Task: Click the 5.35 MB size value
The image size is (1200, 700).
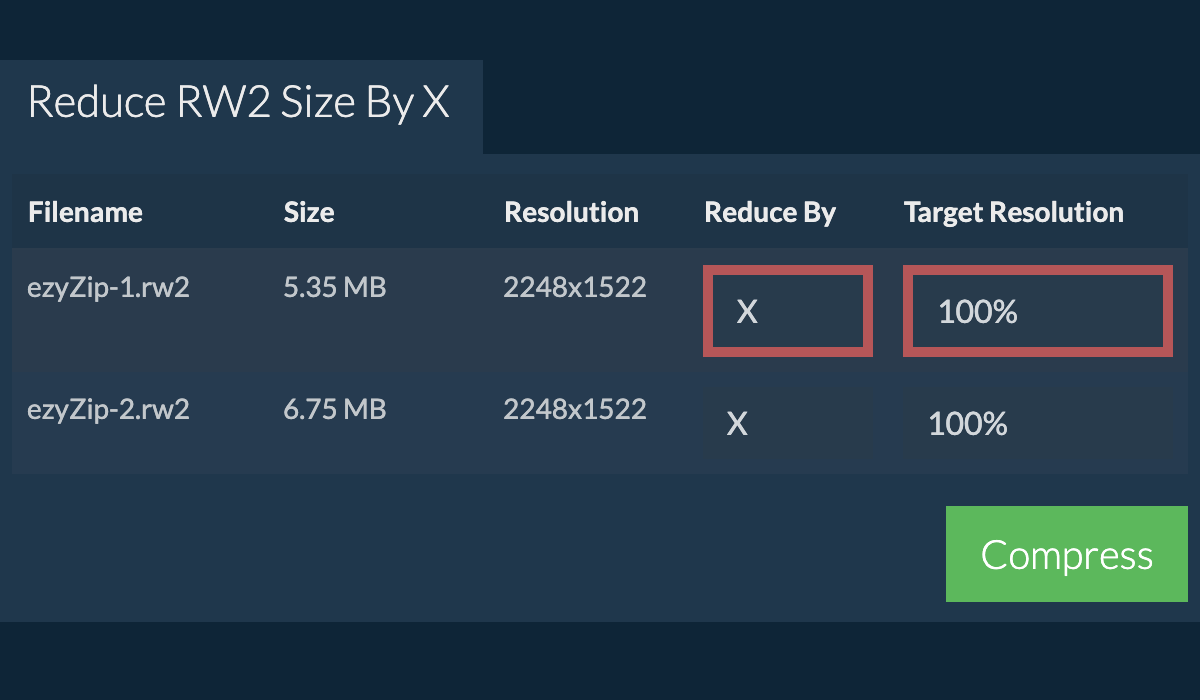Action: tap(335, 287)
